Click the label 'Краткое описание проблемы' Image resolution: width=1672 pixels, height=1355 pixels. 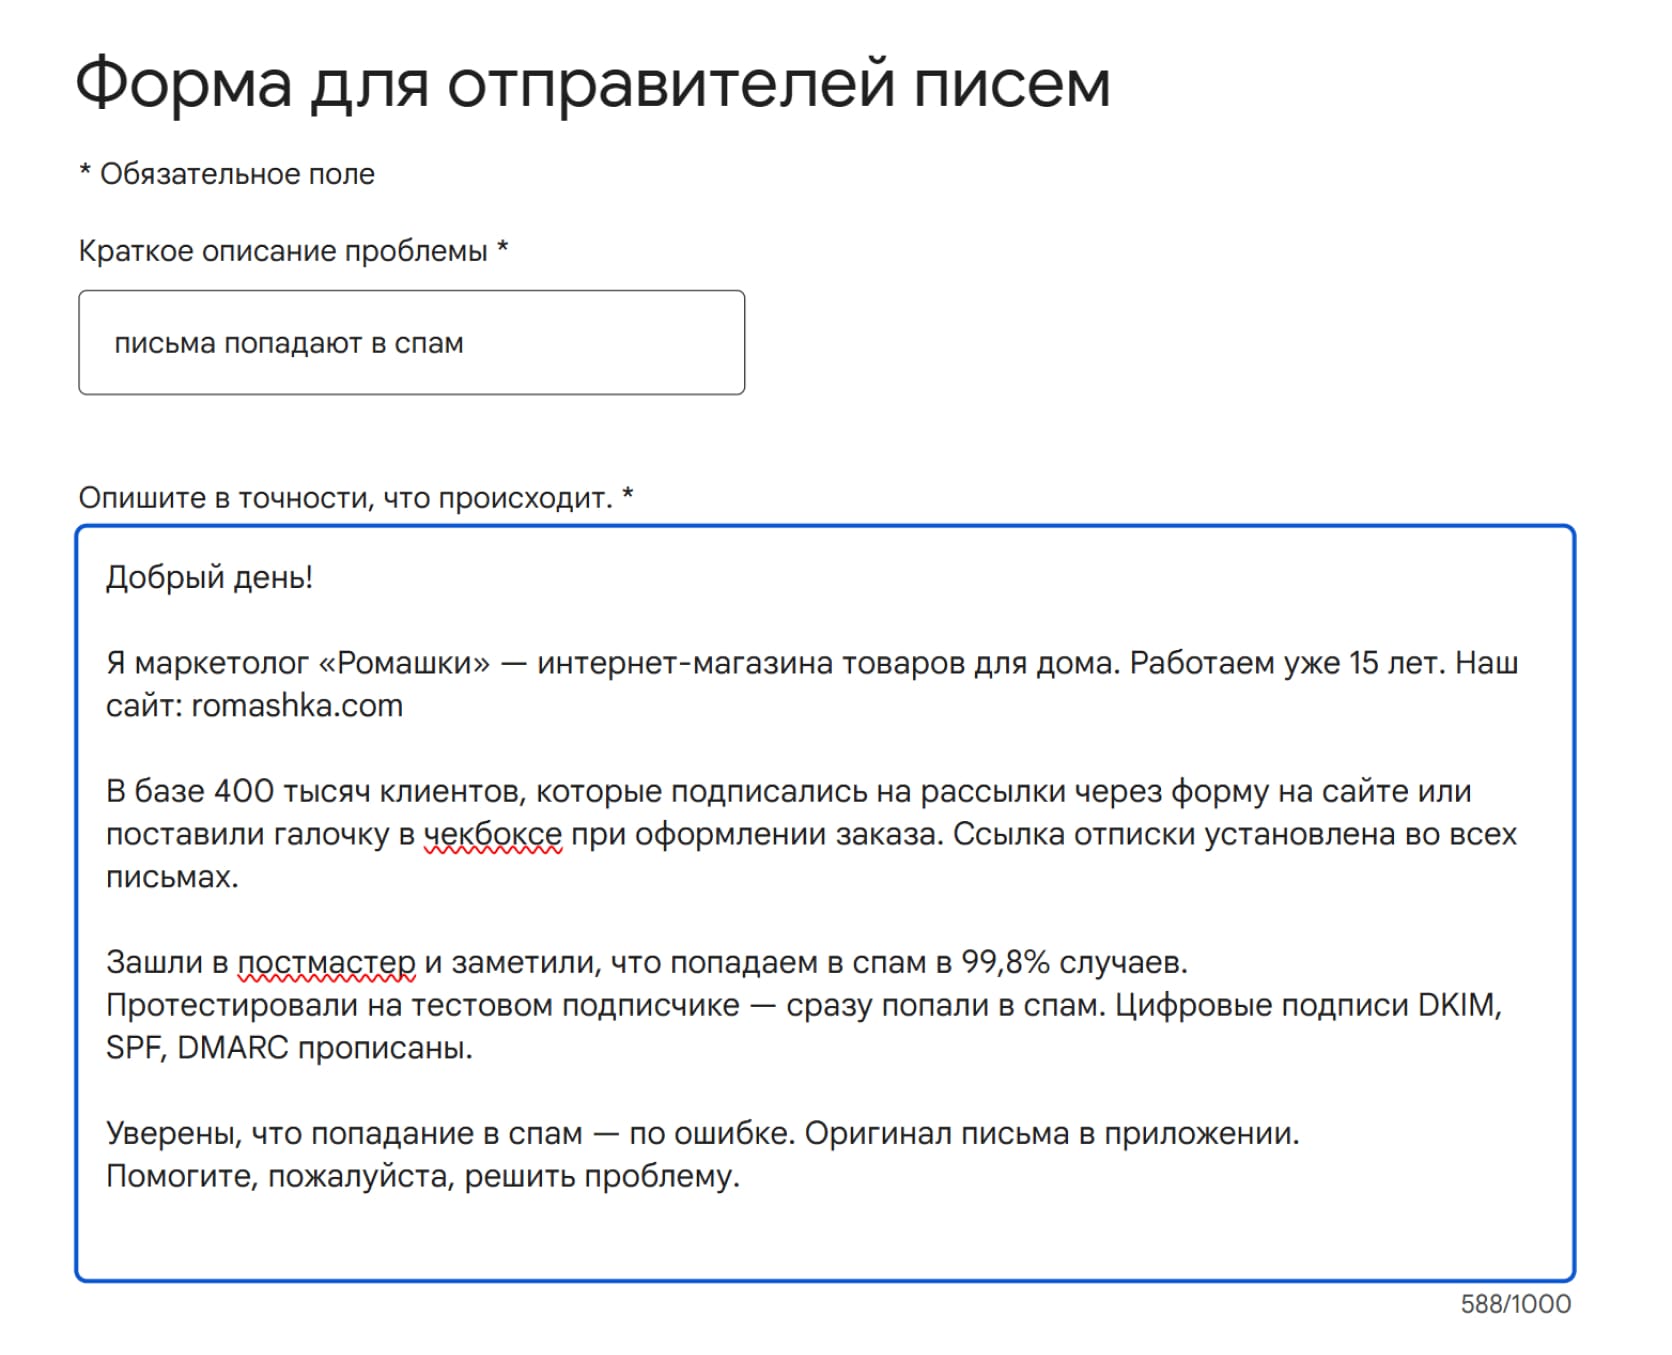pyautogui.click(x=283, y=251)
